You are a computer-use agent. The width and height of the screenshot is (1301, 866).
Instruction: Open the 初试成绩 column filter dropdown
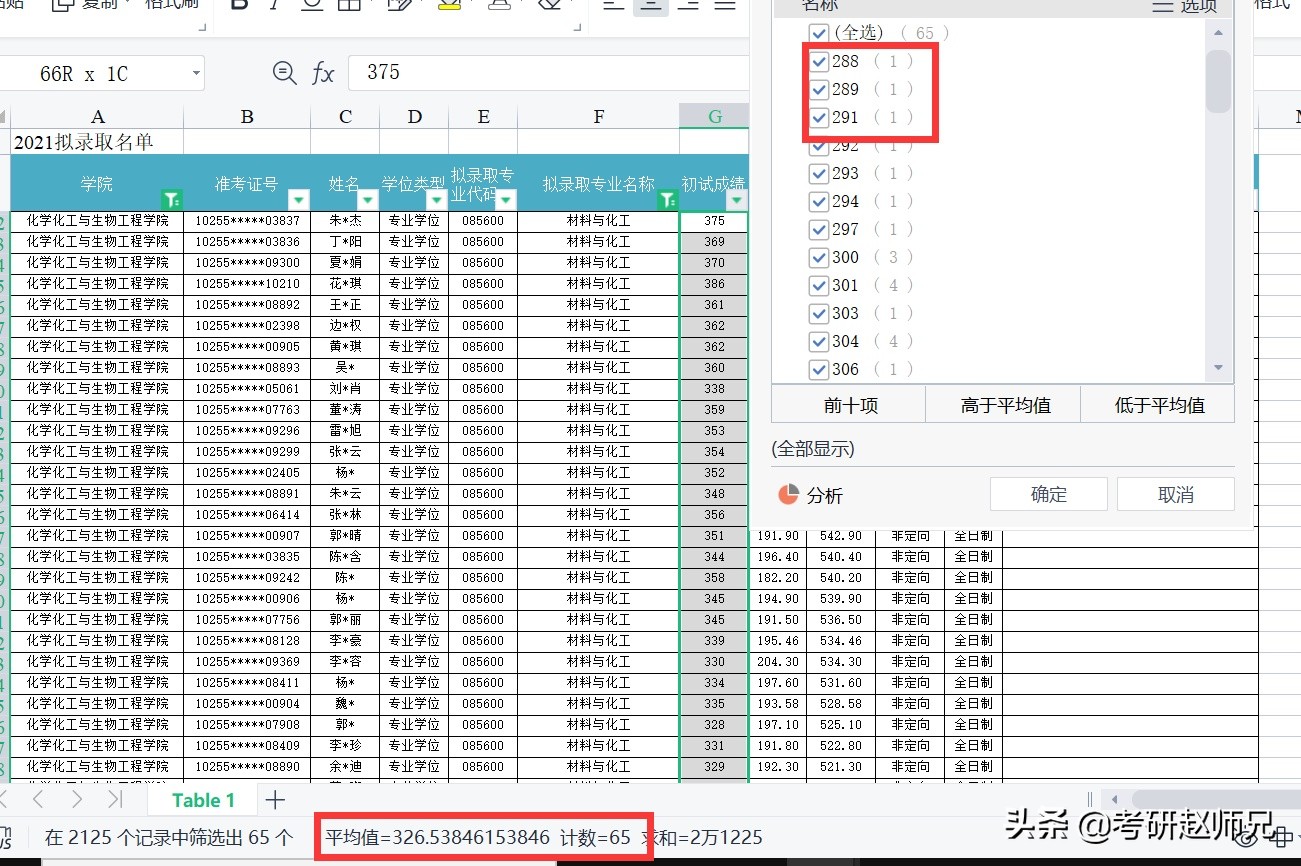pos(736,200)
